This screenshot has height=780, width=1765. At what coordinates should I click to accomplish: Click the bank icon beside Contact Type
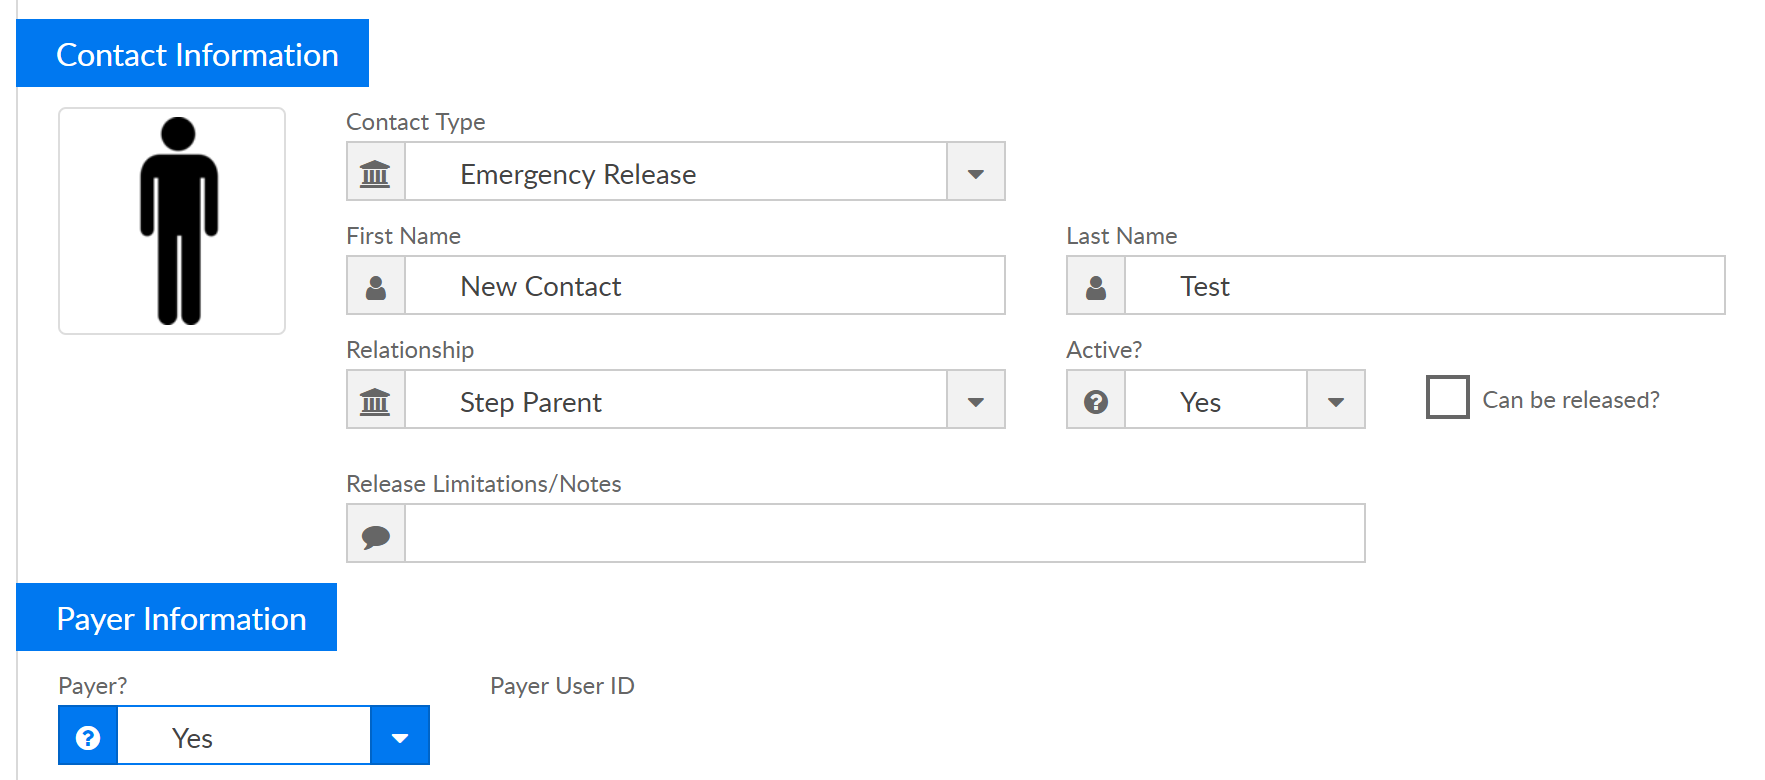[x=375, y=172]
